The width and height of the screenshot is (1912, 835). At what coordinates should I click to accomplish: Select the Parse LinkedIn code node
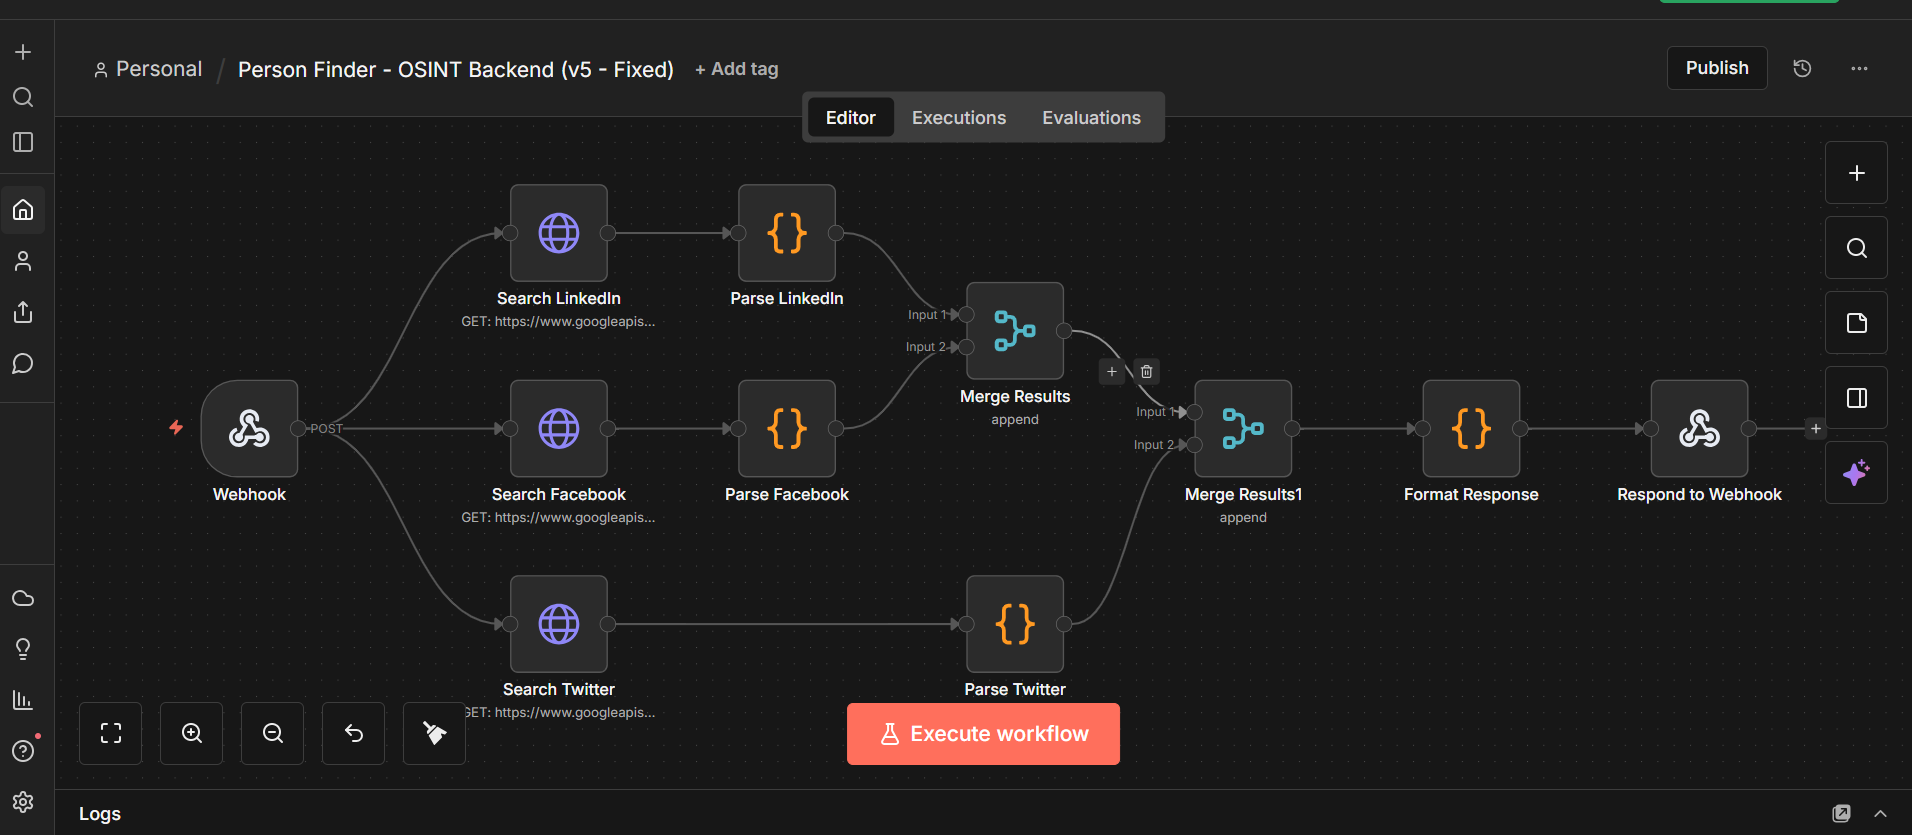(x=787, y=233)
